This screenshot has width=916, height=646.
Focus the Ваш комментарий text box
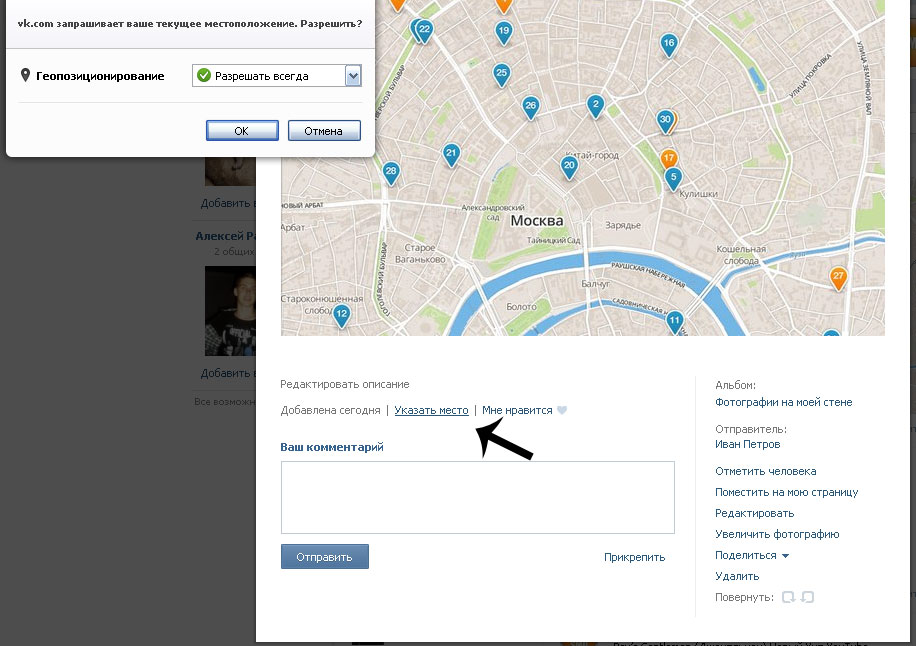tap(477, 497)
